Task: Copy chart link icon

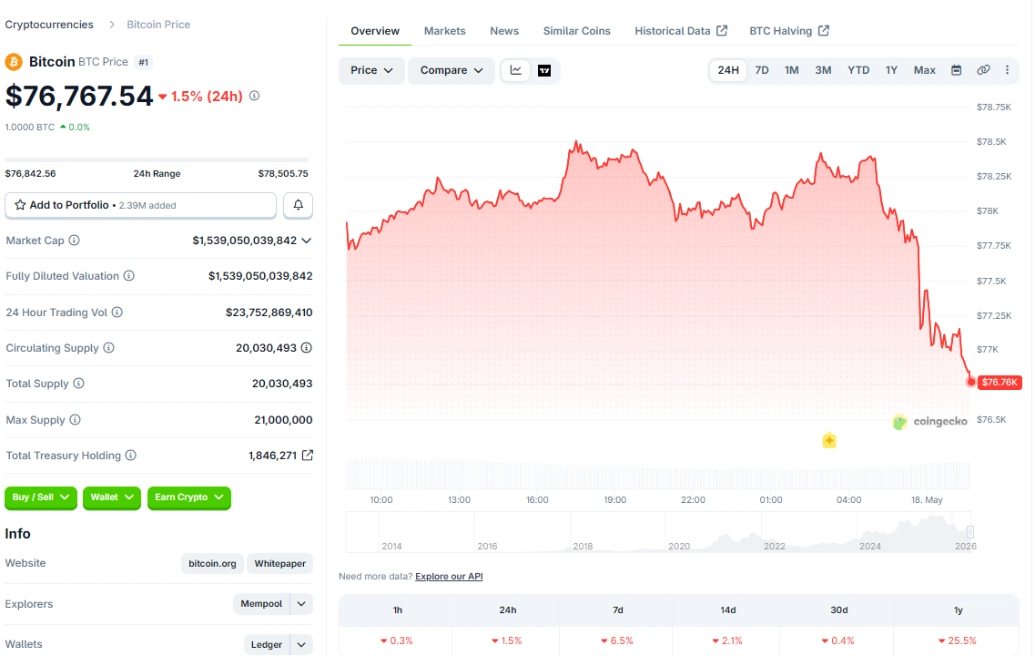Action: pyautogui.click(x=983, y=70)
